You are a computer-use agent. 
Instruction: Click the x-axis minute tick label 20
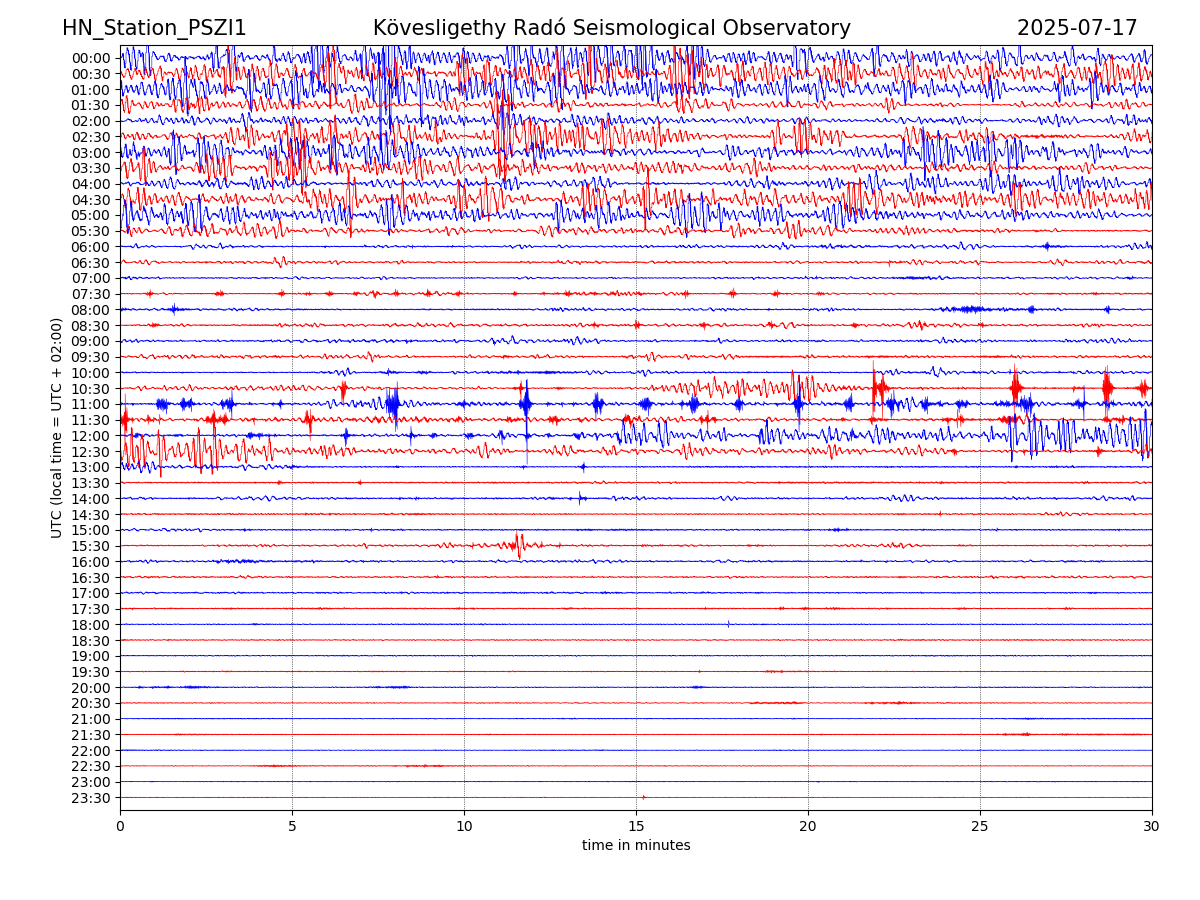pos(808,827)
